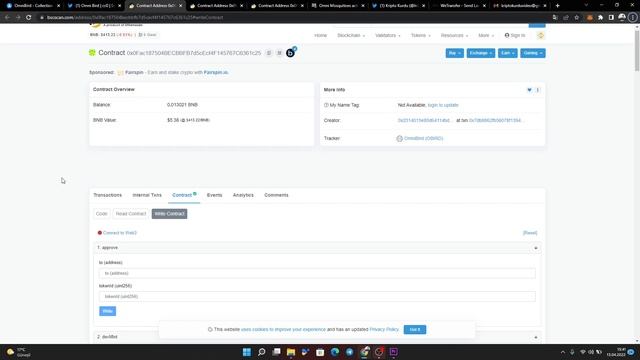The width and height of the screenshot is (640, 360).
Task: Expand the Resources nav dropdown
Action: tap(454, 36)
